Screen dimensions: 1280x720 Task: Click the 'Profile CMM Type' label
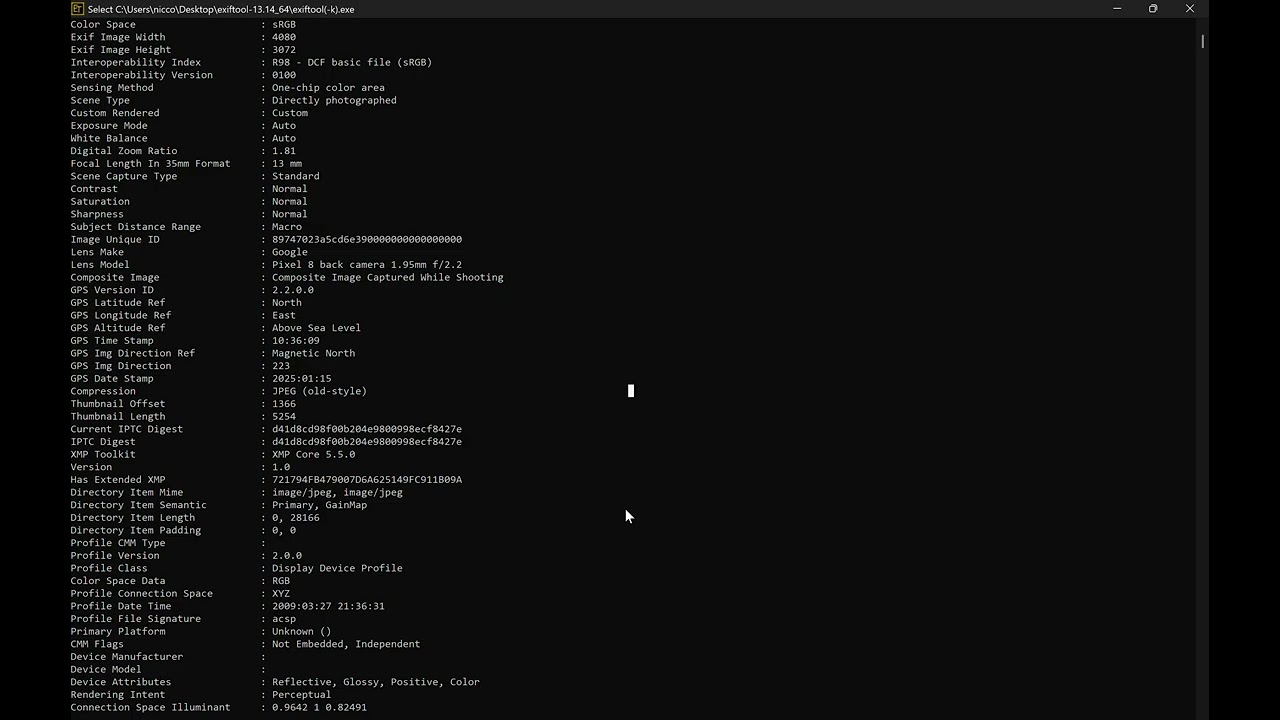click(x=118, y=543)
